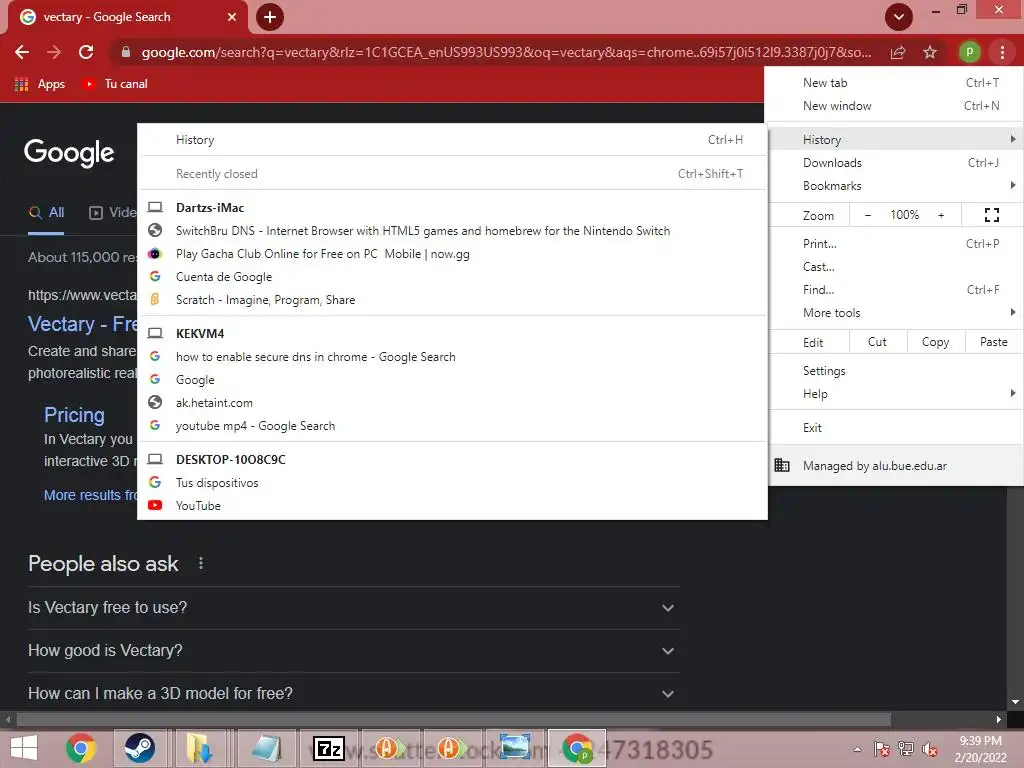Open the Tu canal YouTube bookmark
Image resolution: width=1024 pixels, height=768 pixels.
(115, 84)
